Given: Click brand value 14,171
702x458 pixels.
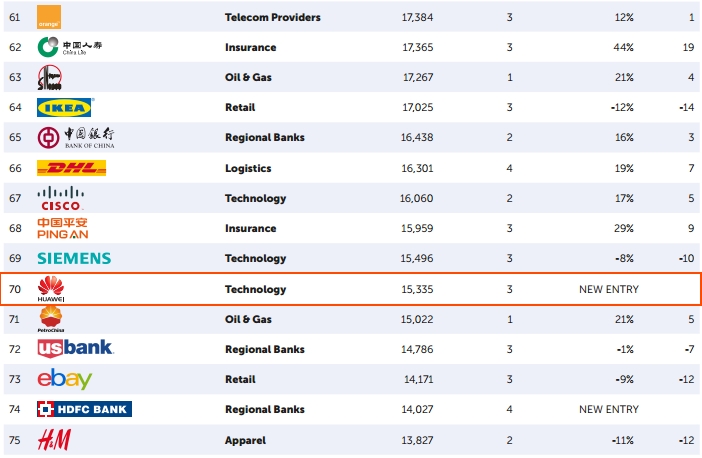Looking at the screenshot, I should pyautogui.click(x=419, y=379).
